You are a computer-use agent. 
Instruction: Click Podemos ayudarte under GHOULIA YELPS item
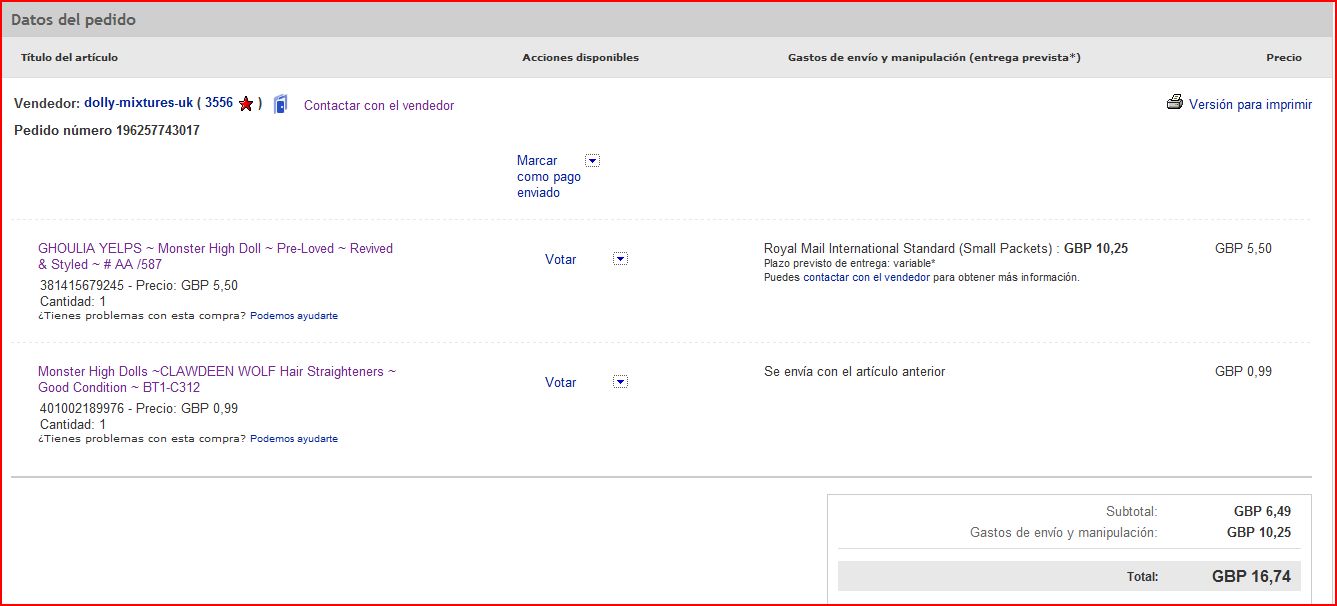point(294,316)
